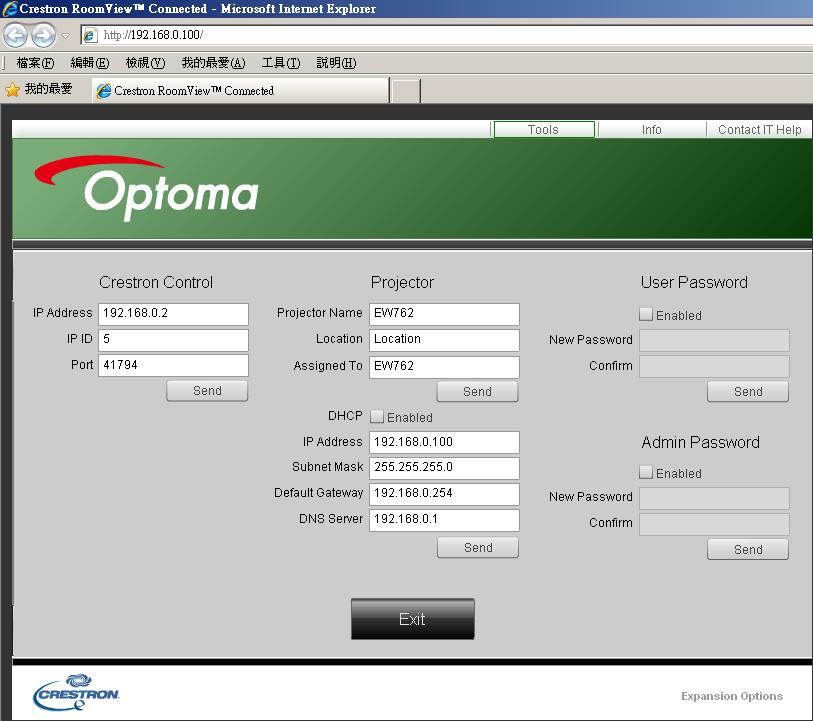Click User Password Confirm field
The width and height of the screenshot is (813, 721).
point(714,366)
